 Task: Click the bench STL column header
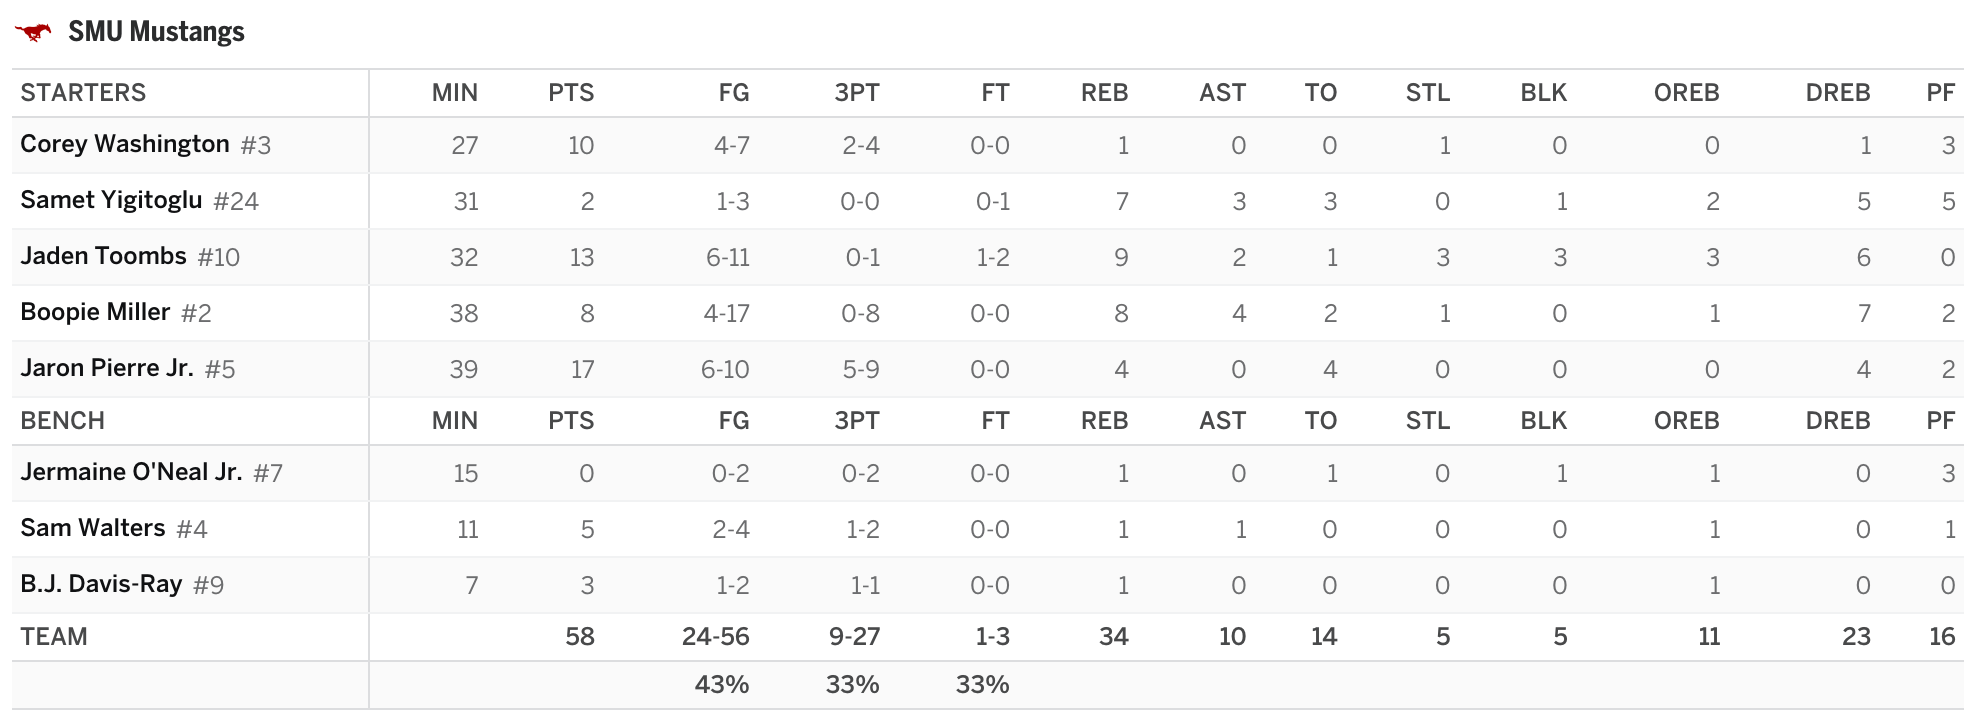[1428, 421]
